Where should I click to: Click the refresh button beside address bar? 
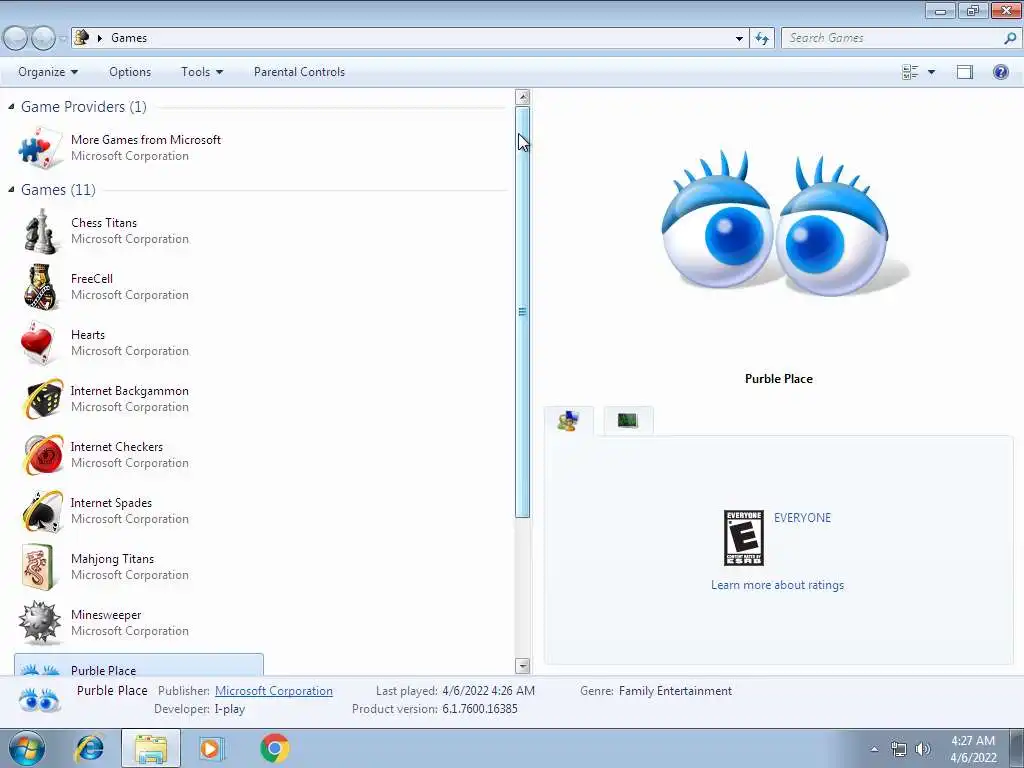pos(762,38)
